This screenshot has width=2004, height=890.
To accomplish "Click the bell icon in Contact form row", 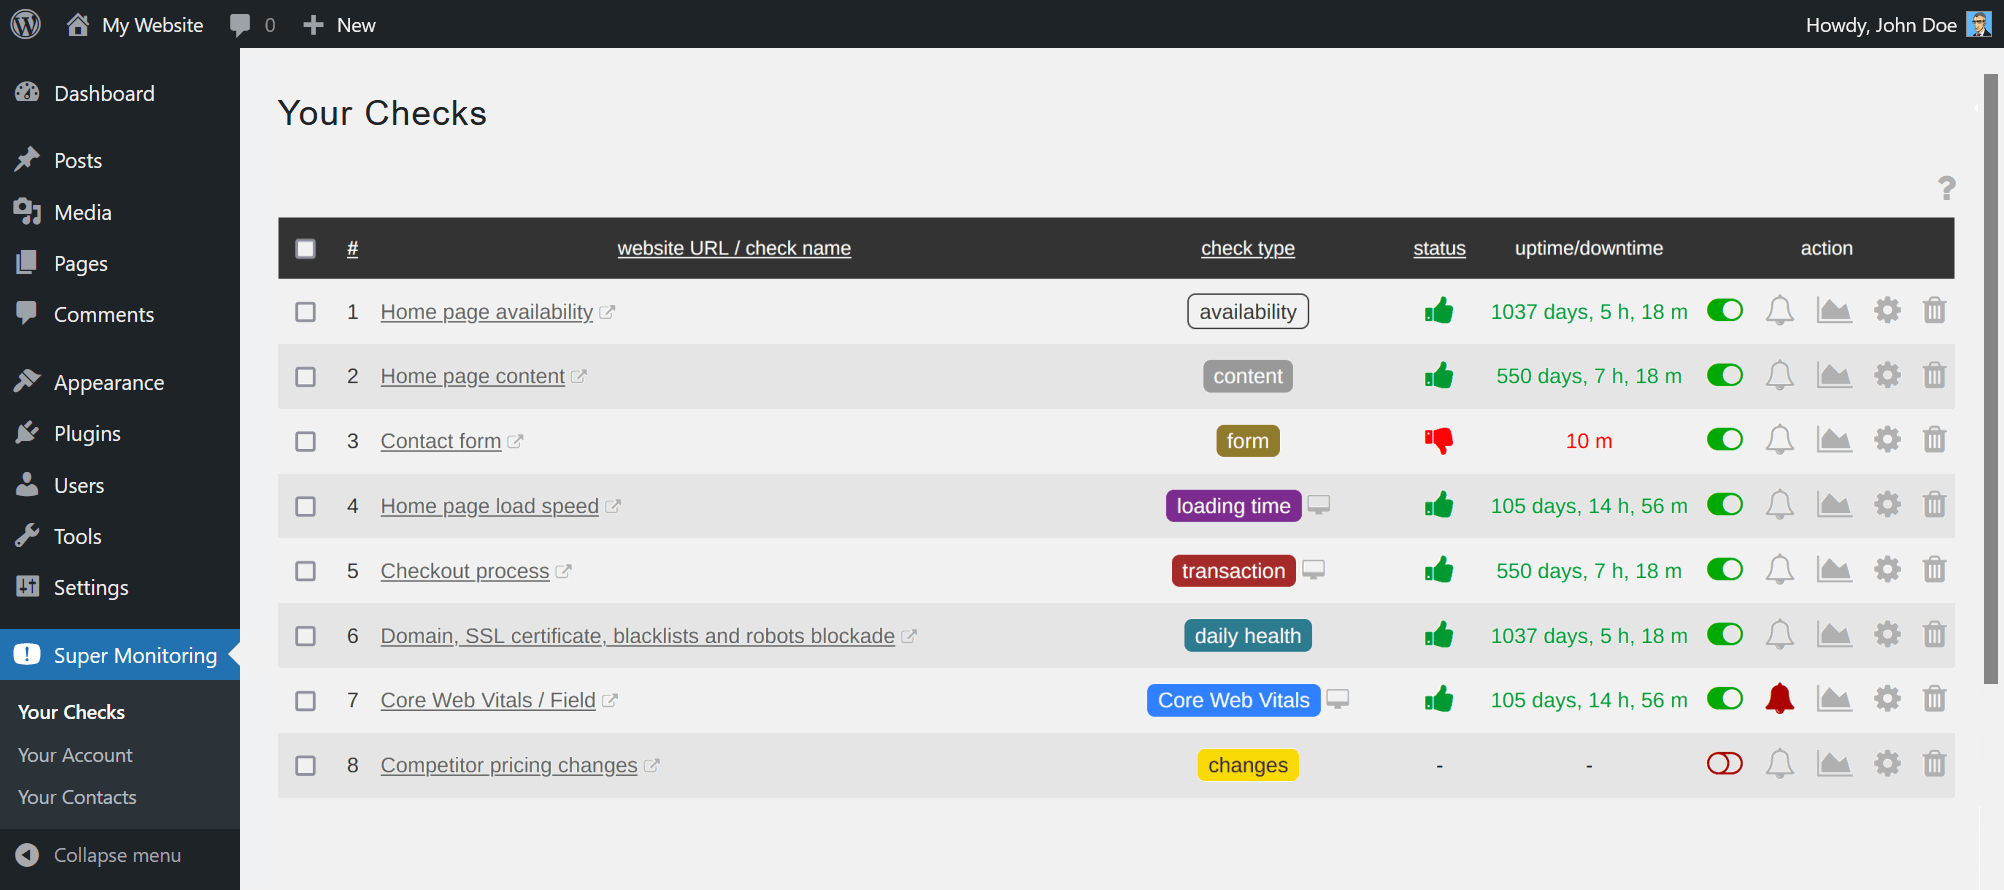I will [x=1779, y=440].
